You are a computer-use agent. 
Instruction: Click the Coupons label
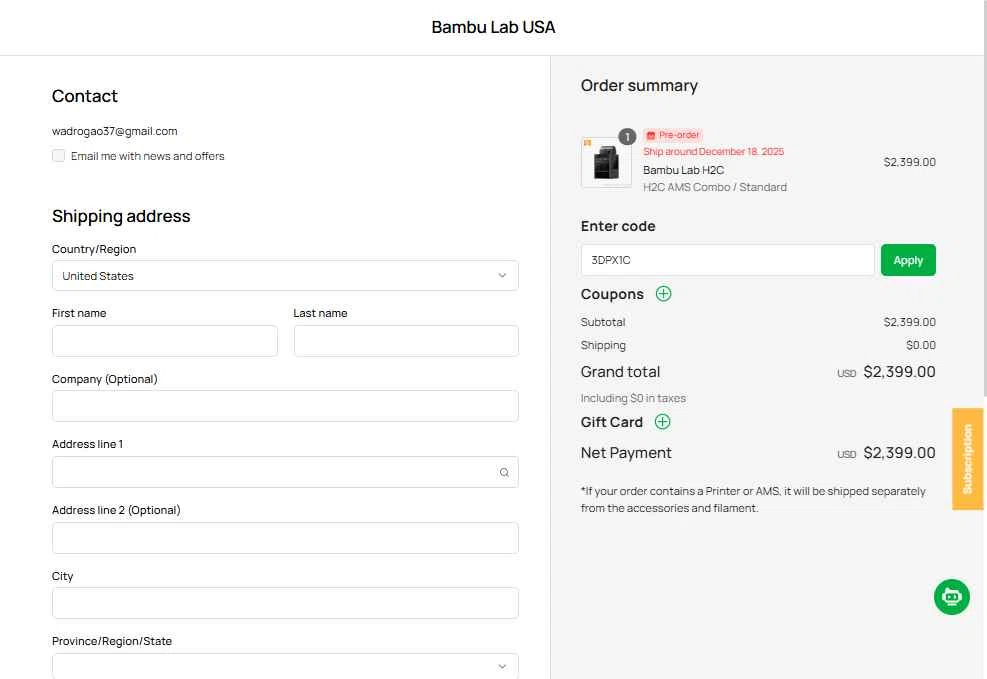point(612,294)
